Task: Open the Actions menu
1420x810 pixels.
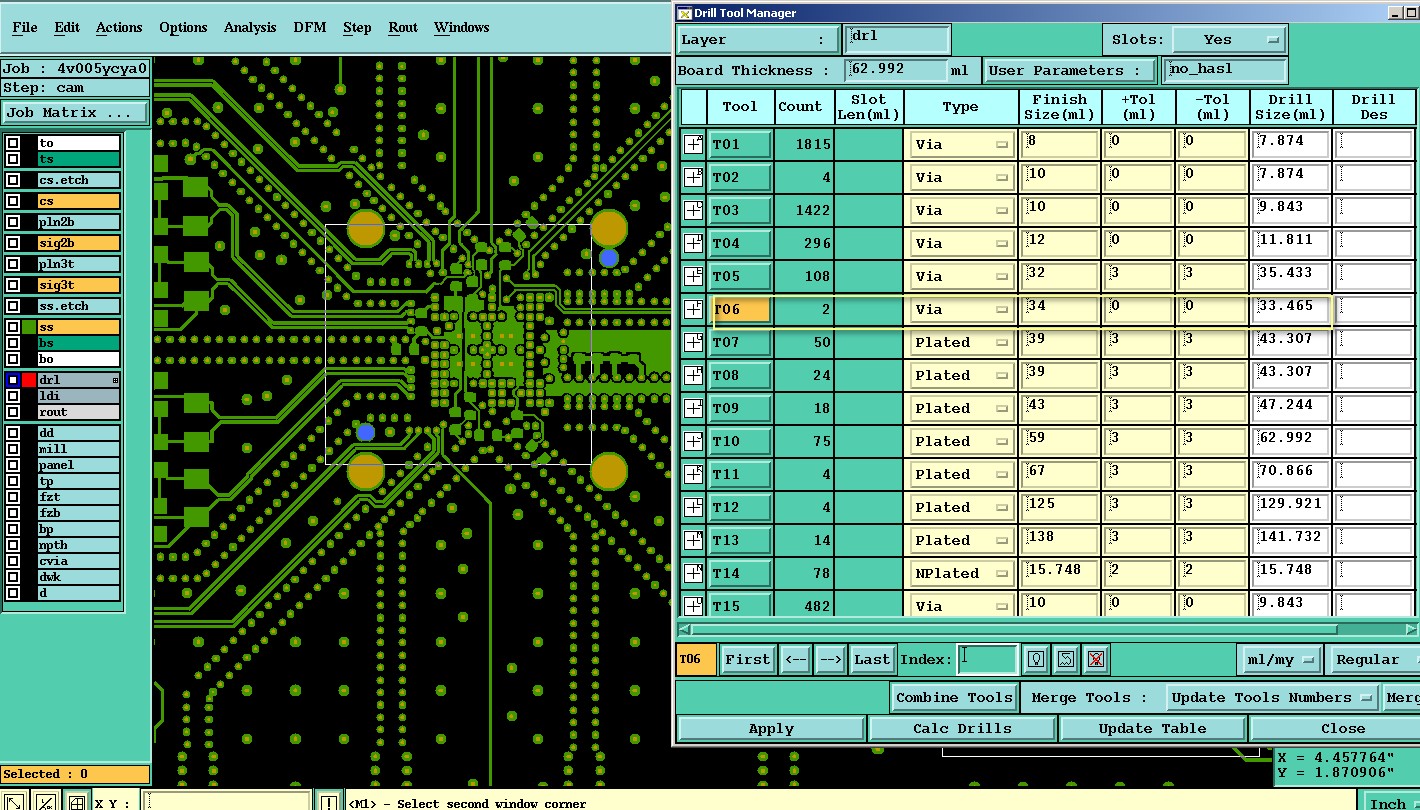Action: click(119, 27)
